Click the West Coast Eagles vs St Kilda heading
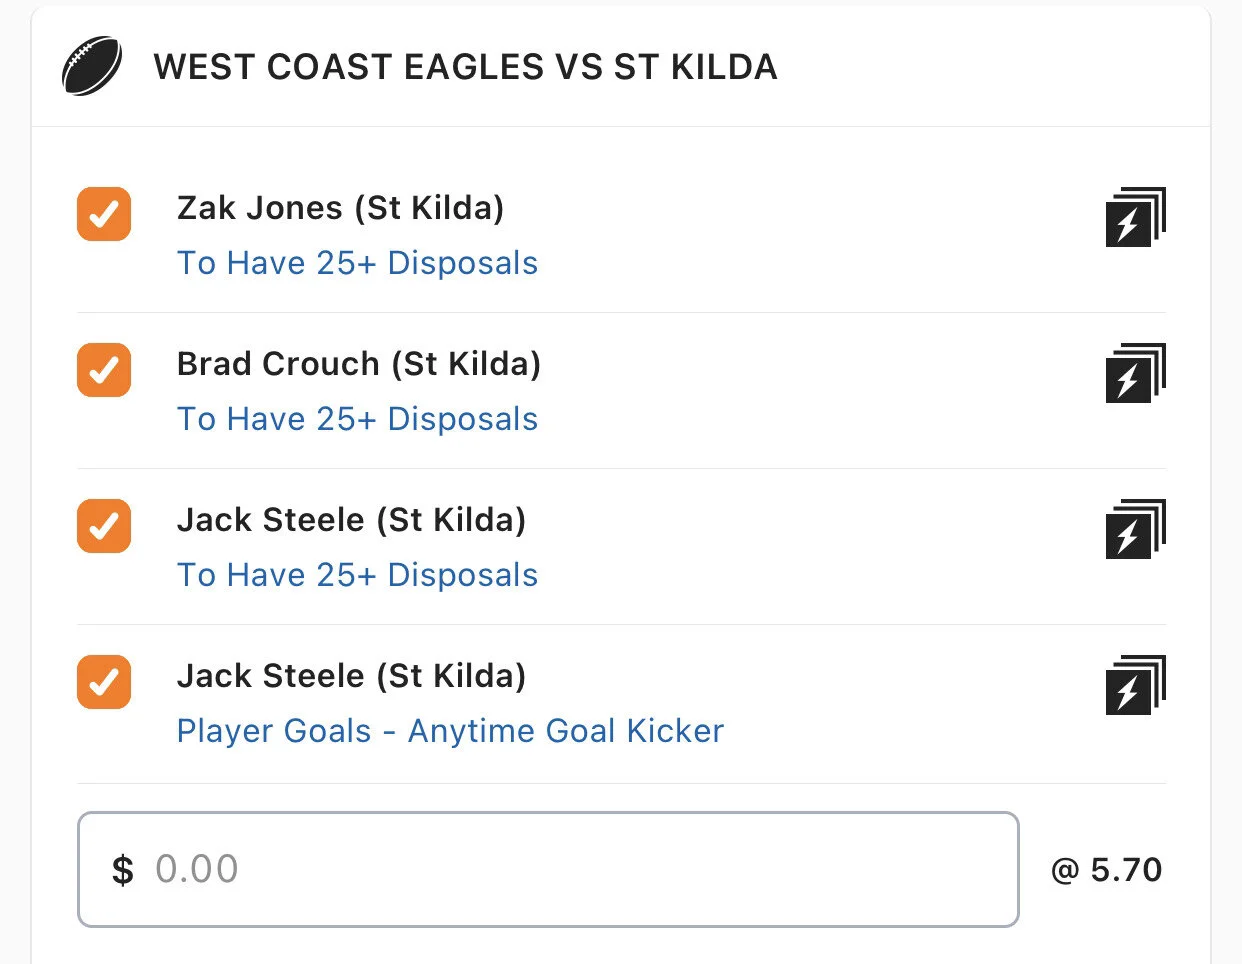The image size is (1242, 964). pos(465,67)
